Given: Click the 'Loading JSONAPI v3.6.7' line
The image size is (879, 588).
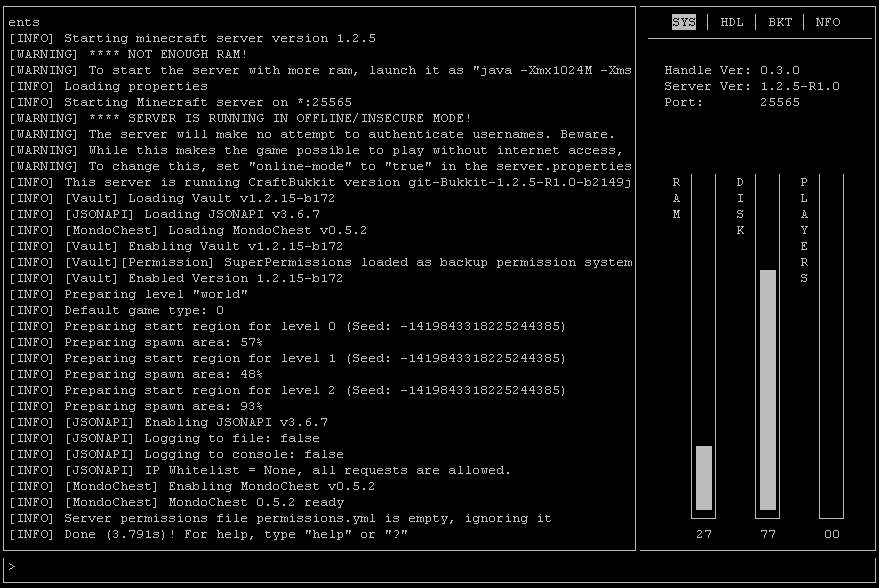Looking at the screenshot, I should (x=164, y=214).
